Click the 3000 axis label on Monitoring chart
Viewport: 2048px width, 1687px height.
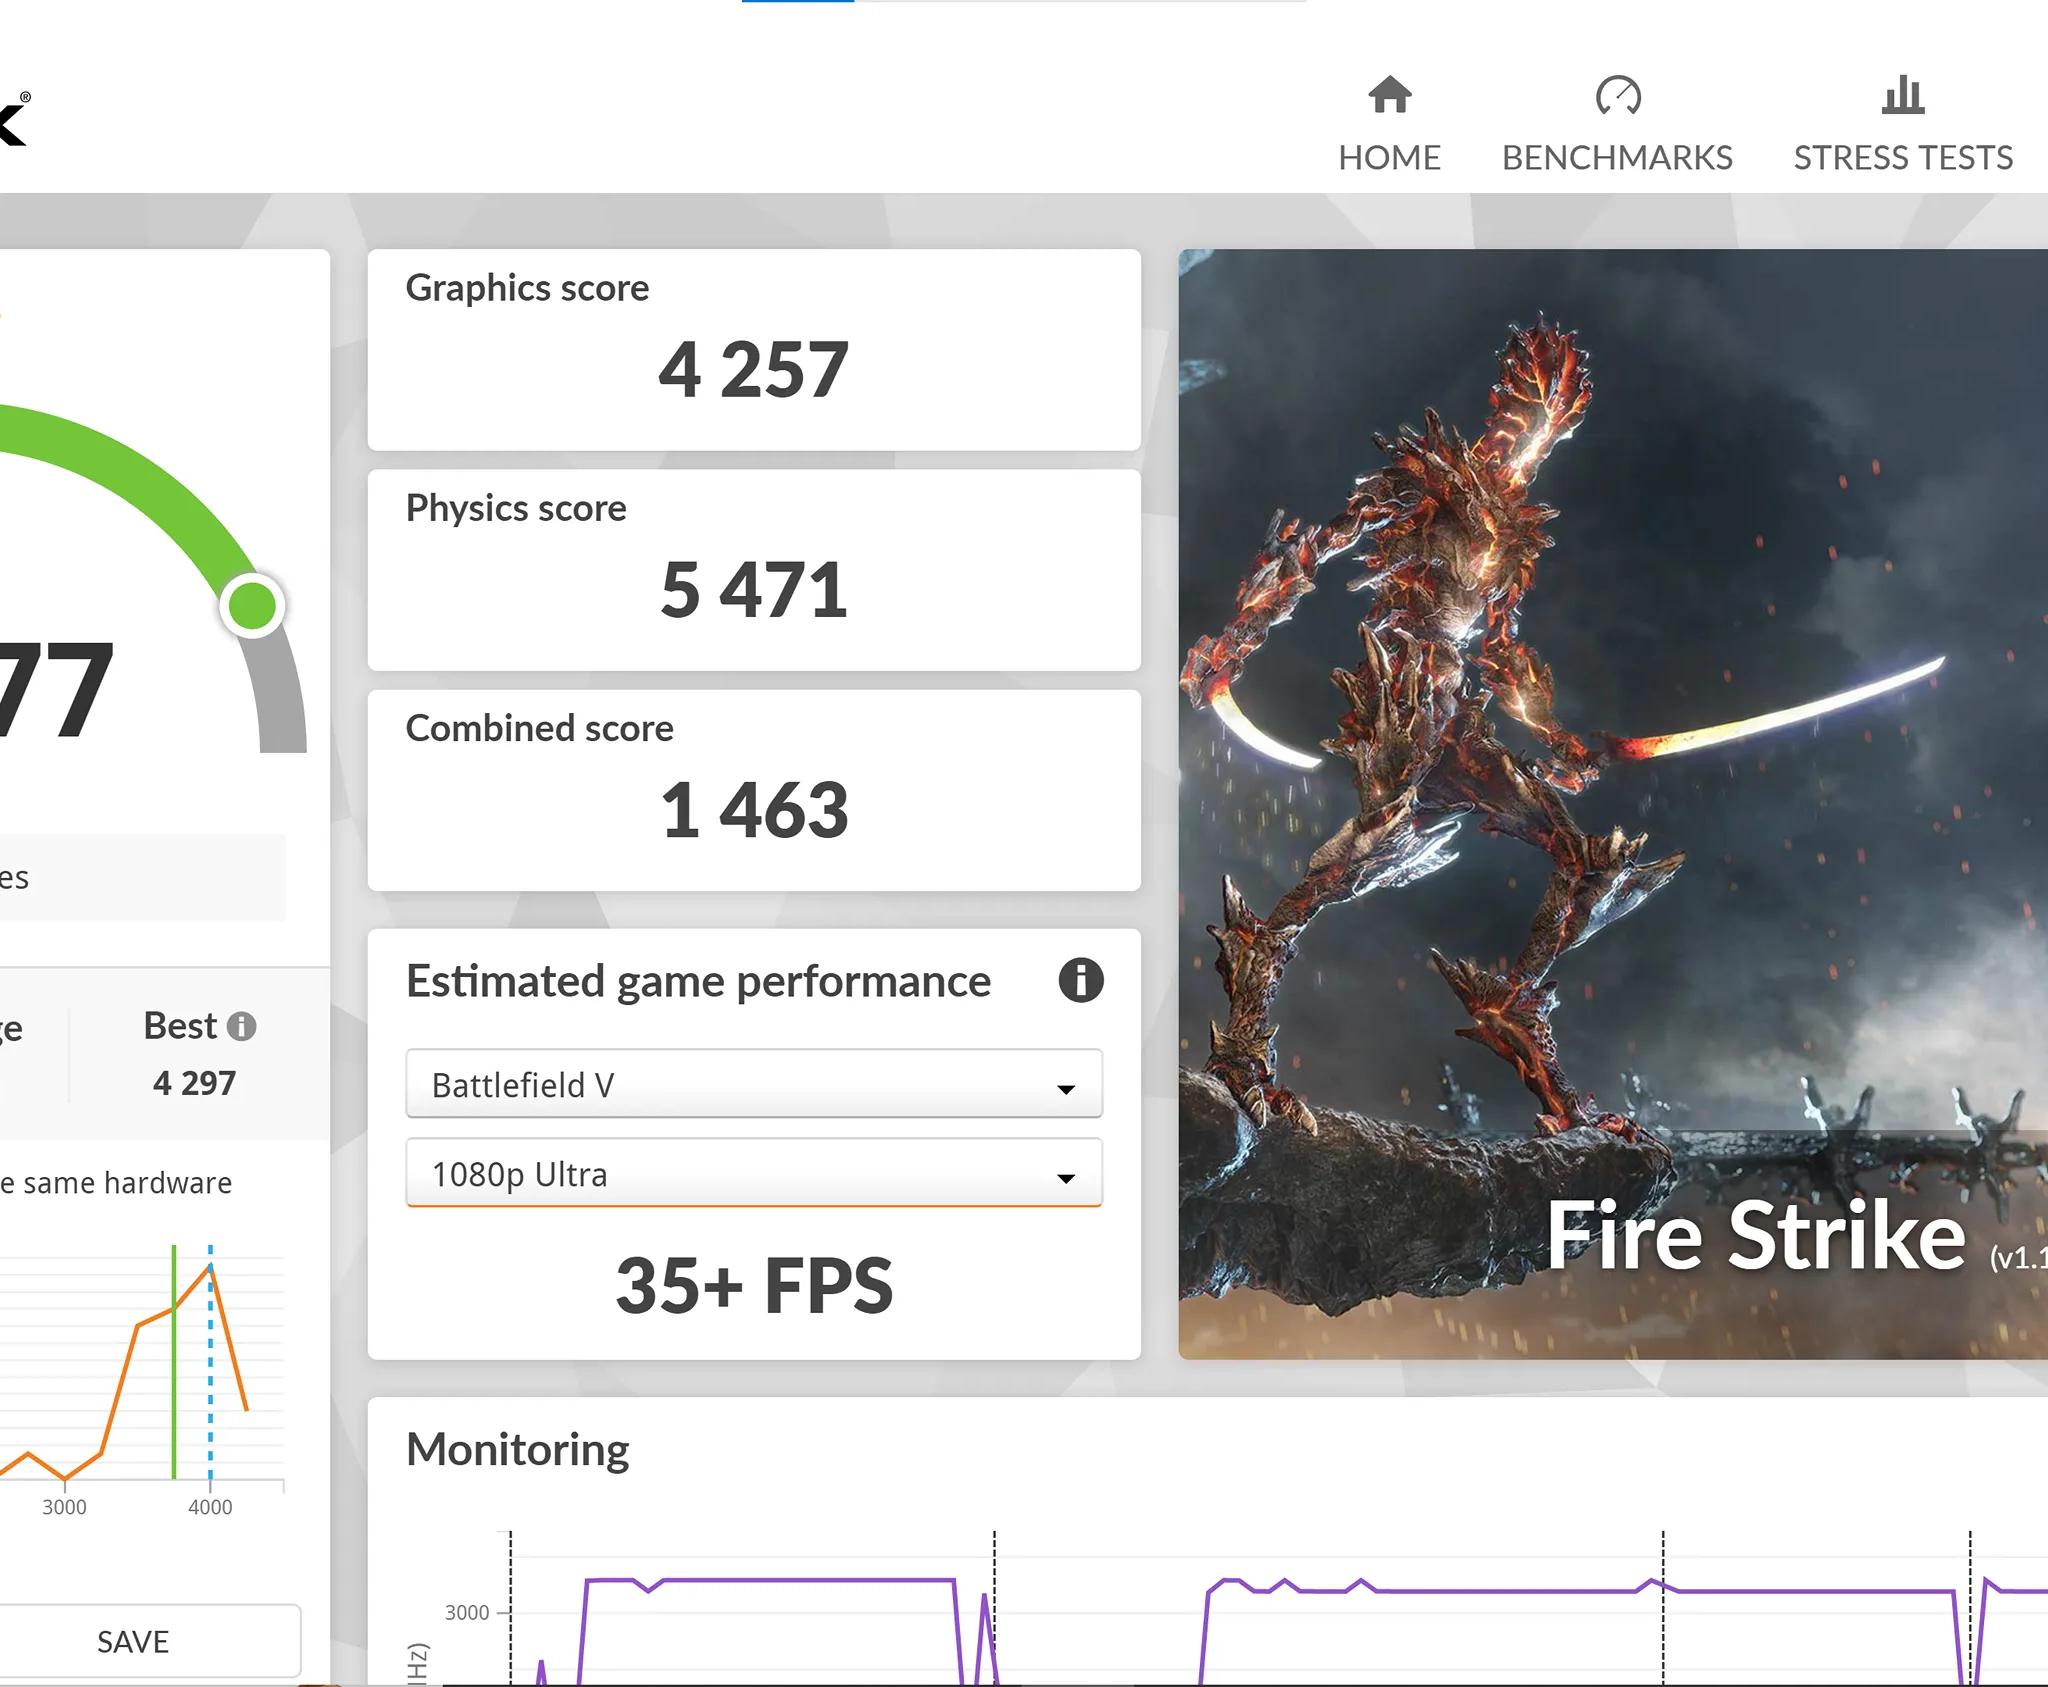[467, 1612]
